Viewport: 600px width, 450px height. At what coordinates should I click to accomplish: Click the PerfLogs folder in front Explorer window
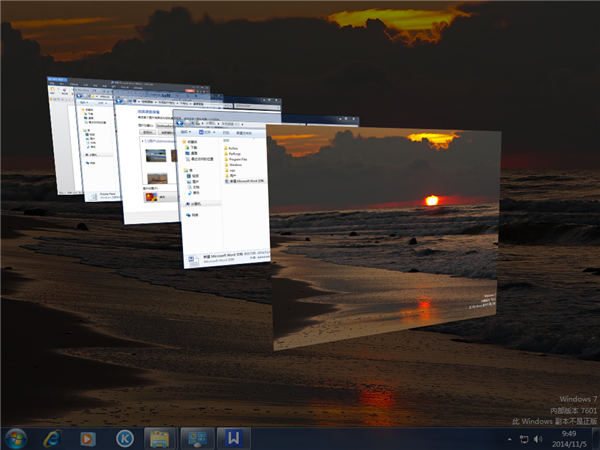[237, 154]
